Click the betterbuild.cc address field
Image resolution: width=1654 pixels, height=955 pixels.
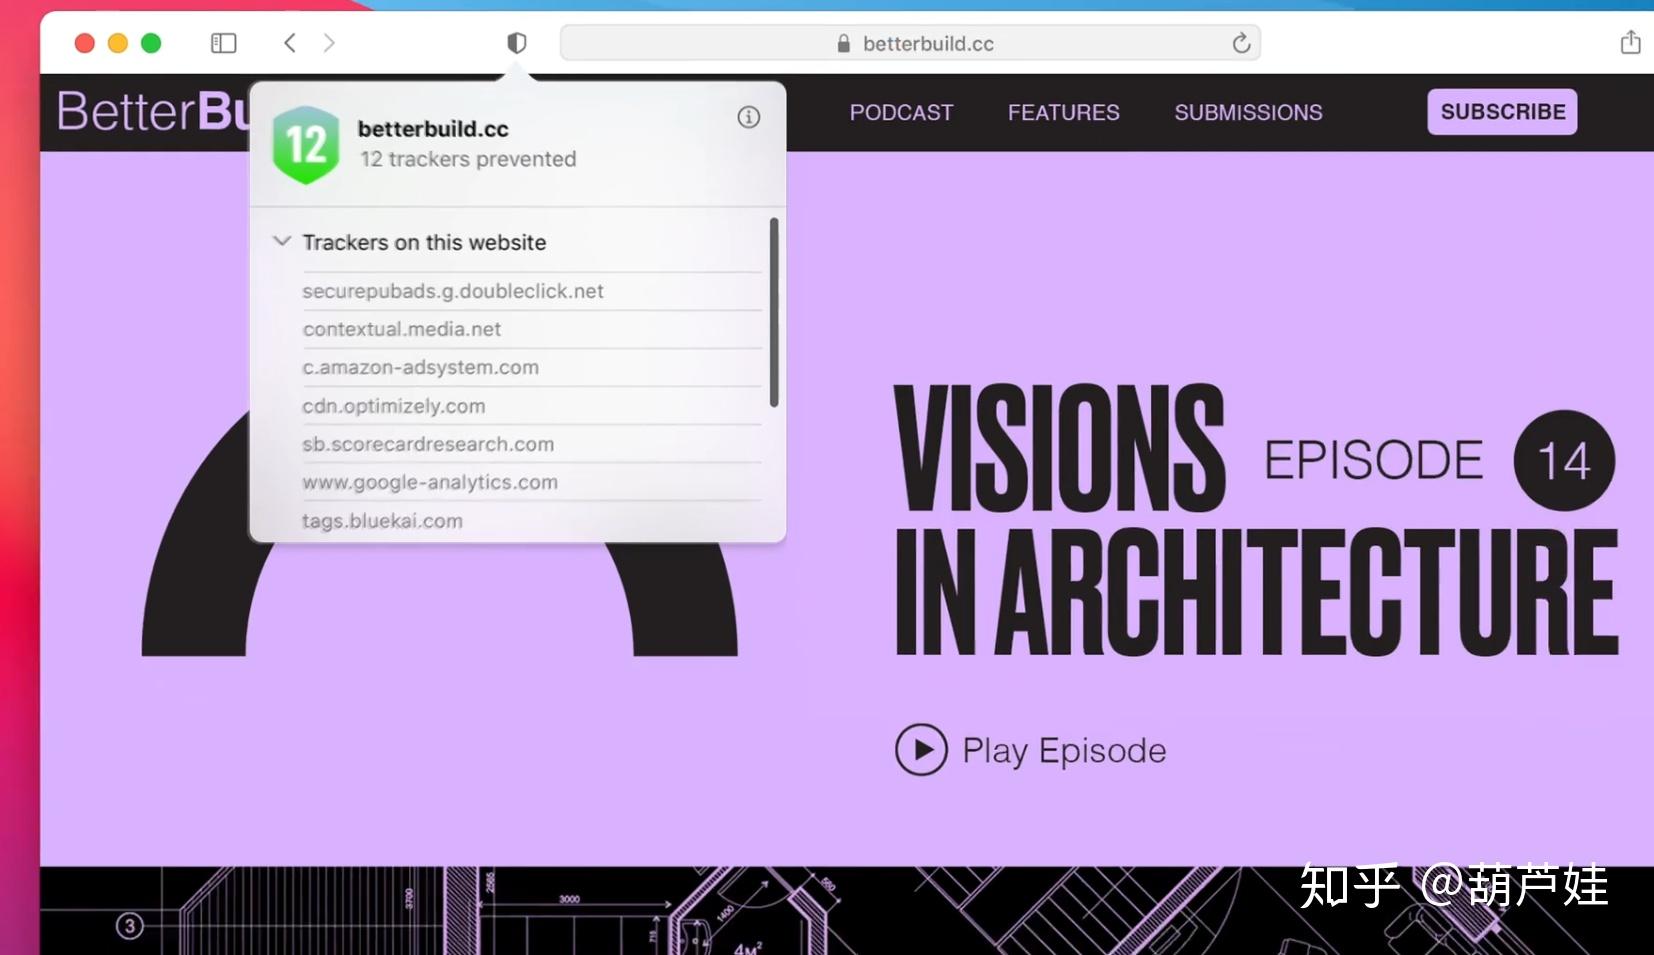click(x=910, y=43)
